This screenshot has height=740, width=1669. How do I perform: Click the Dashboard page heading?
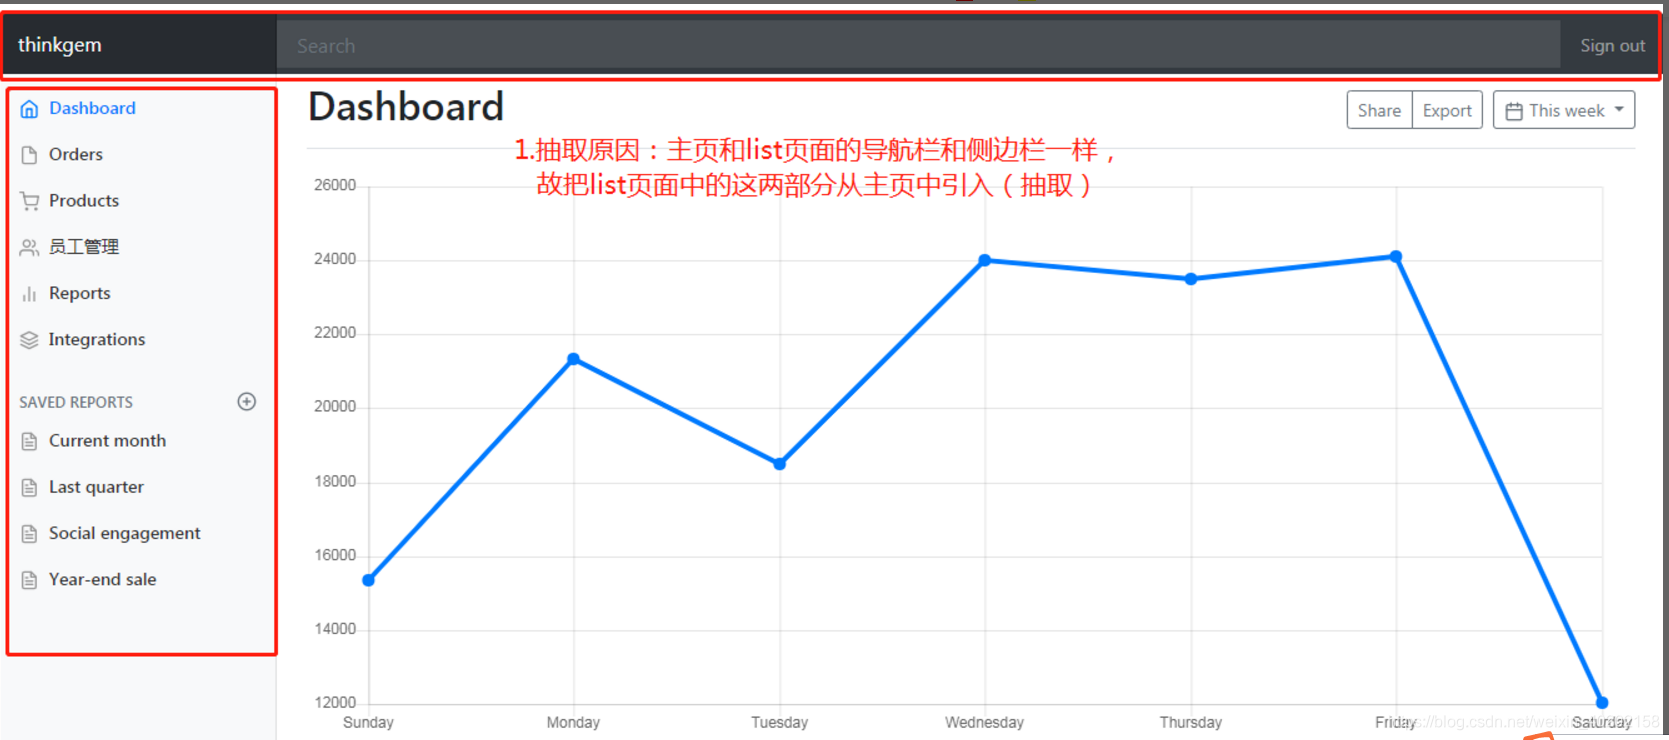pos(406,107)
